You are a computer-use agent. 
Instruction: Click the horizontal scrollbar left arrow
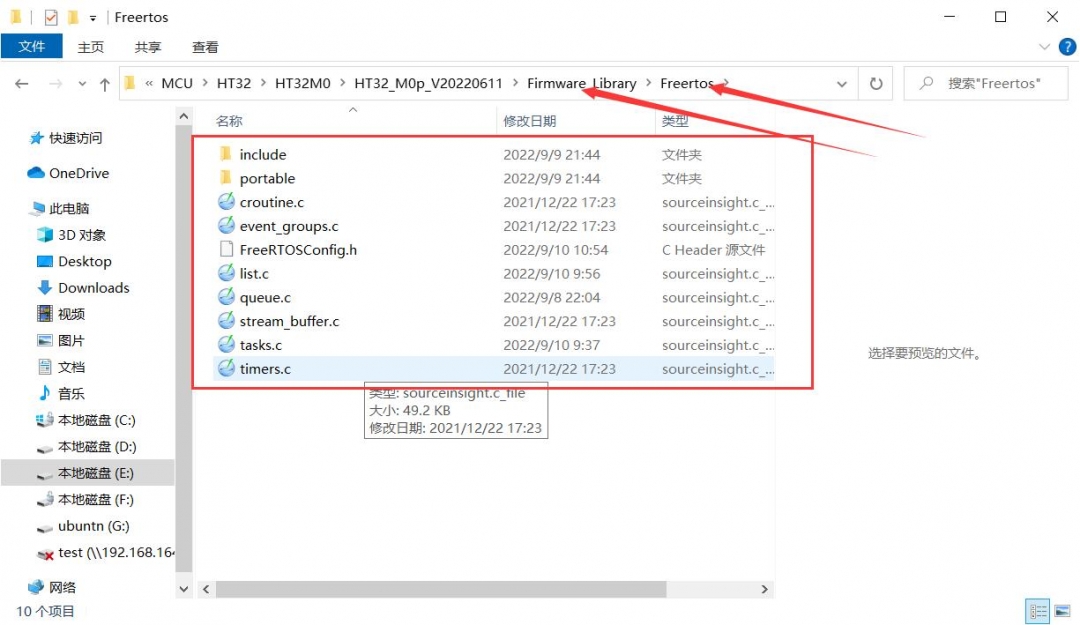(x=206, y=589)
